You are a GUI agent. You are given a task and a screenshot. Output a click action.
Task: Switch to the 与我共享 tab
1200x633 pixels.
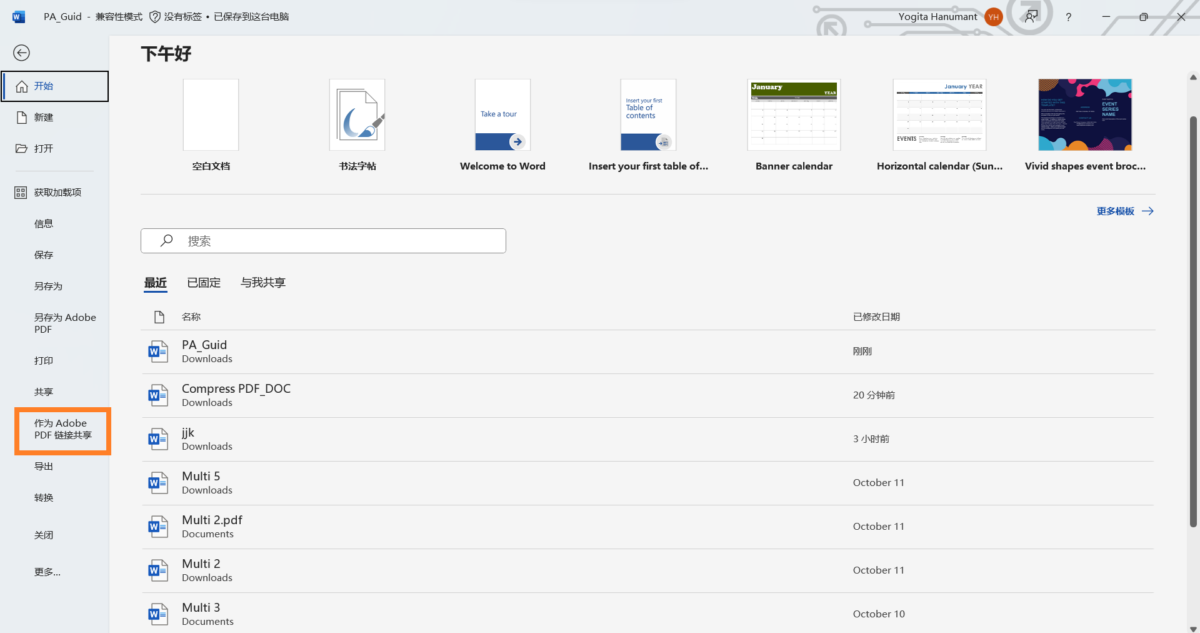(263, 283)
